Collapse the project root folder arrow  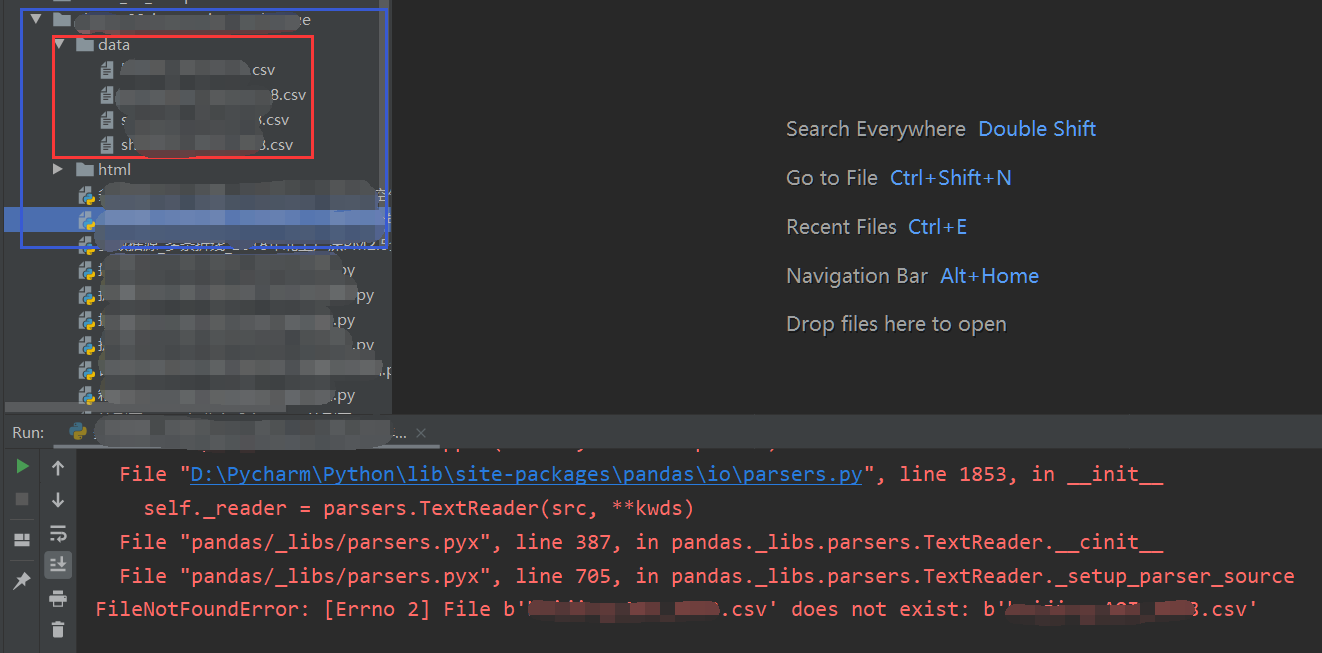(x=36, y=19)
